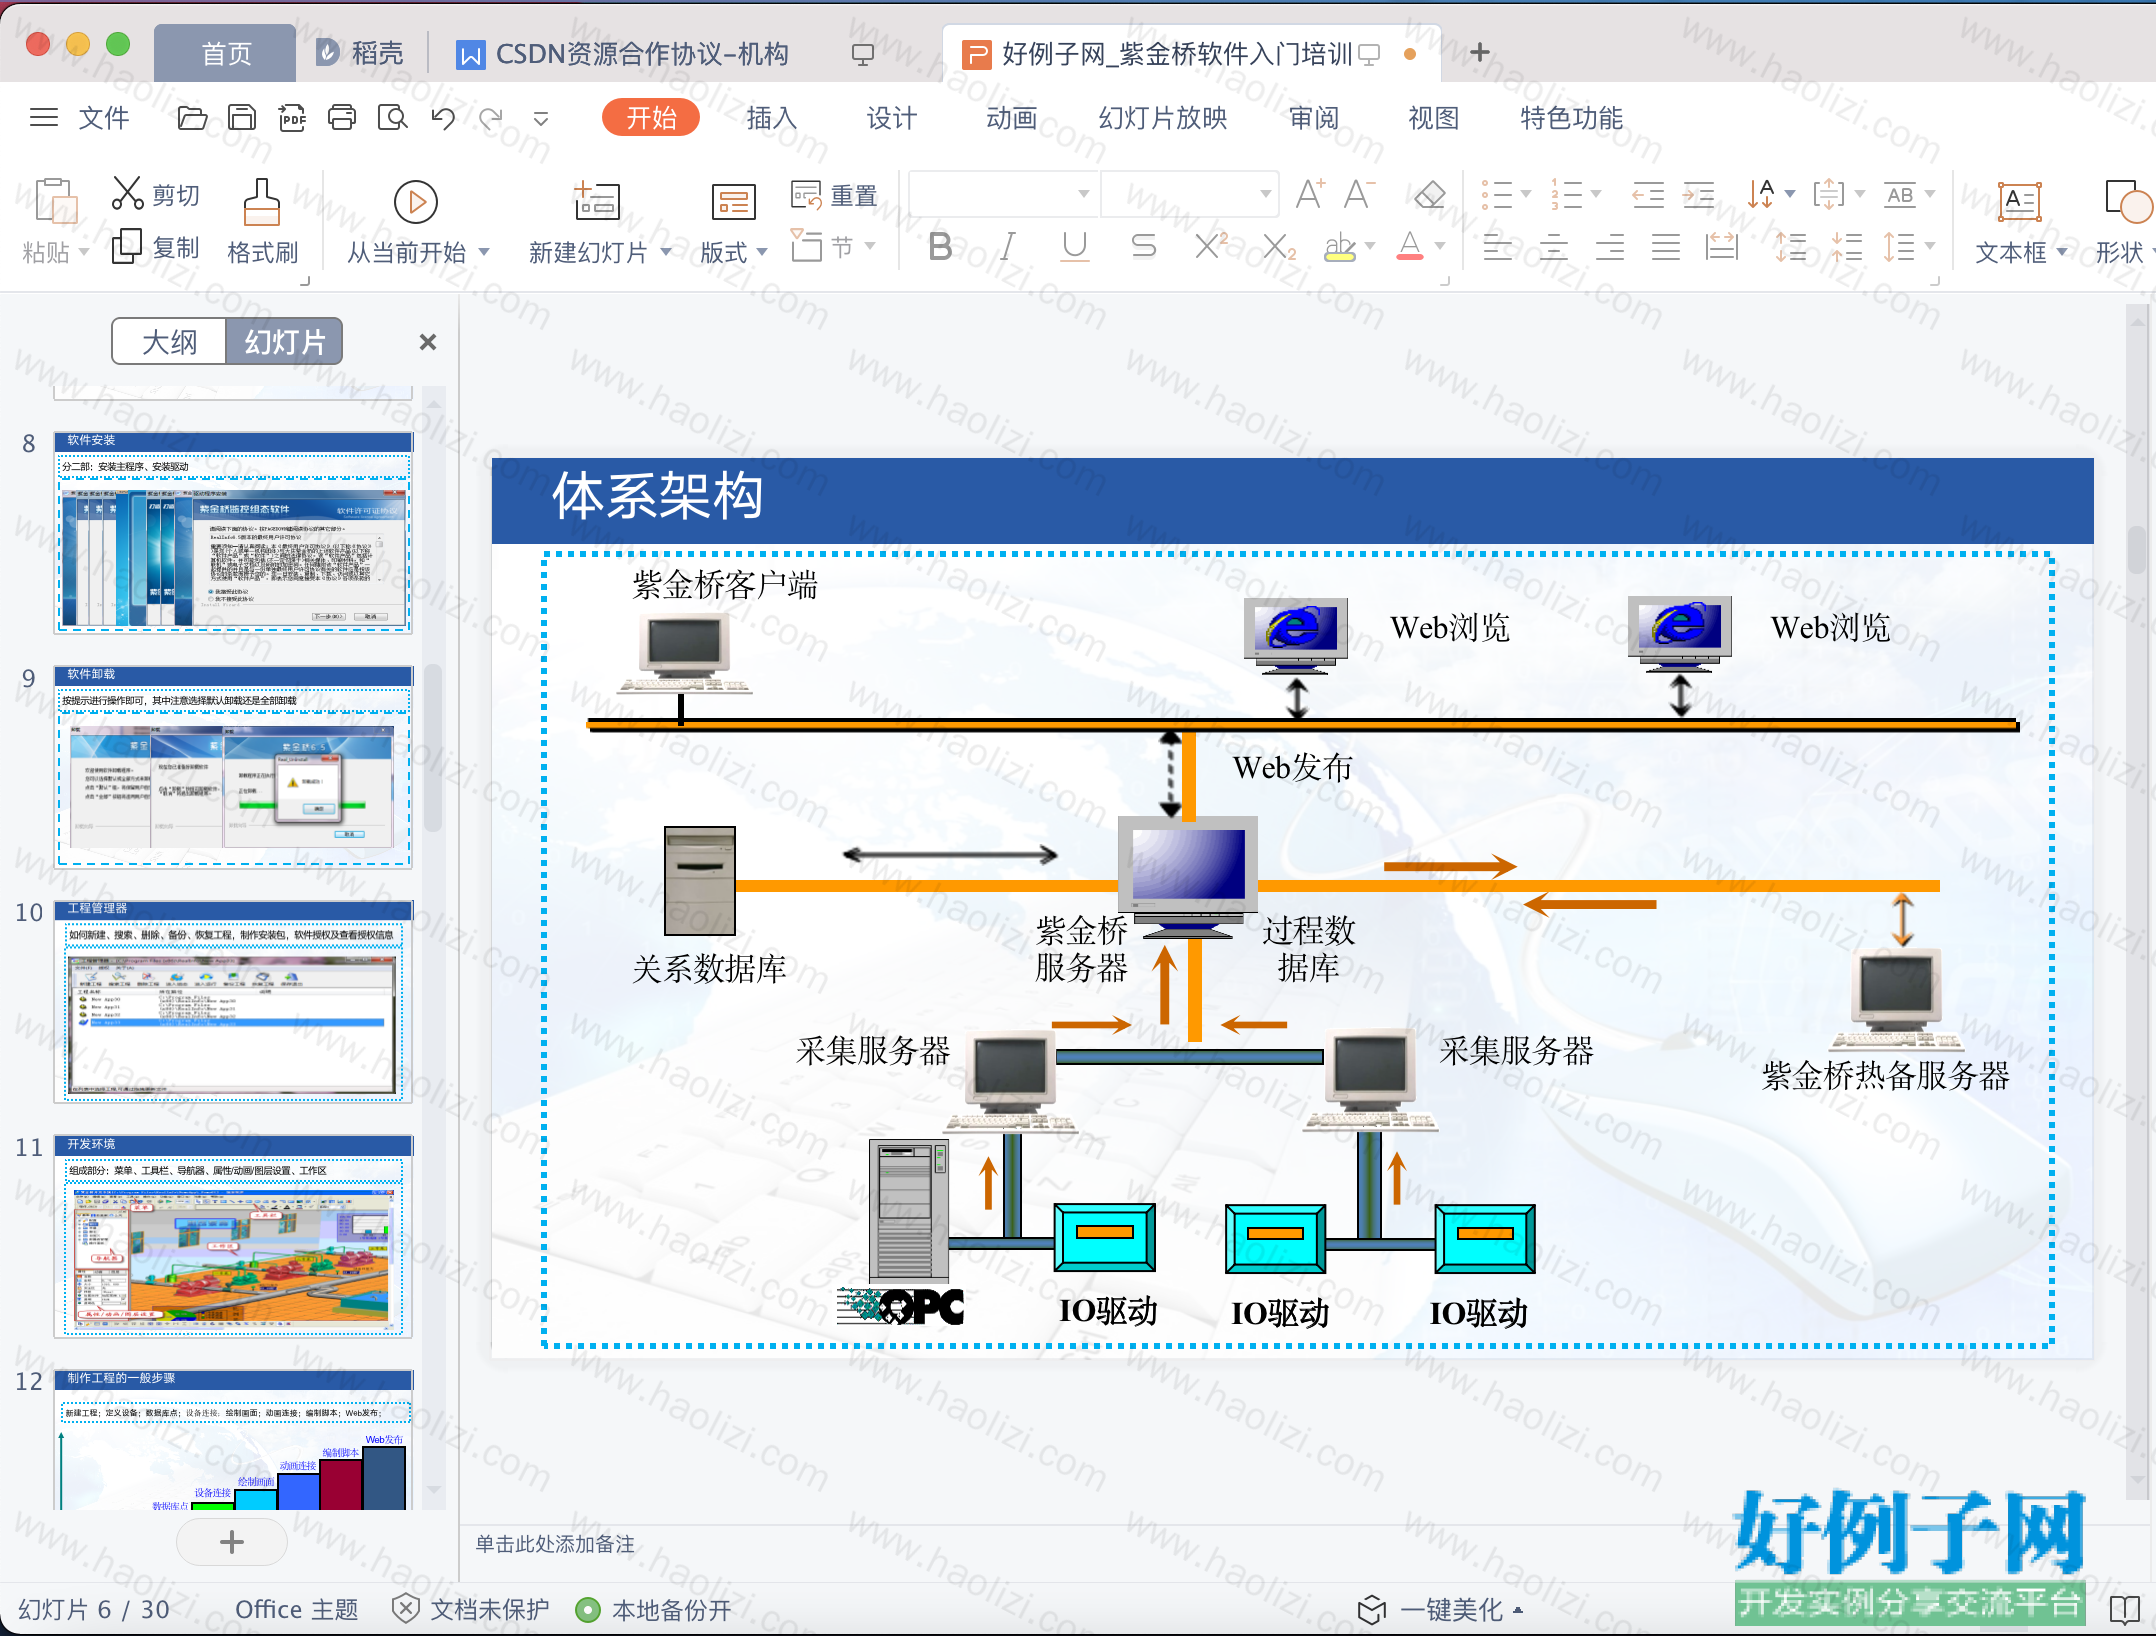Cut selection with scissors icon
The height and width of the screenshot is (1636, 2156).
coord(127,193)
